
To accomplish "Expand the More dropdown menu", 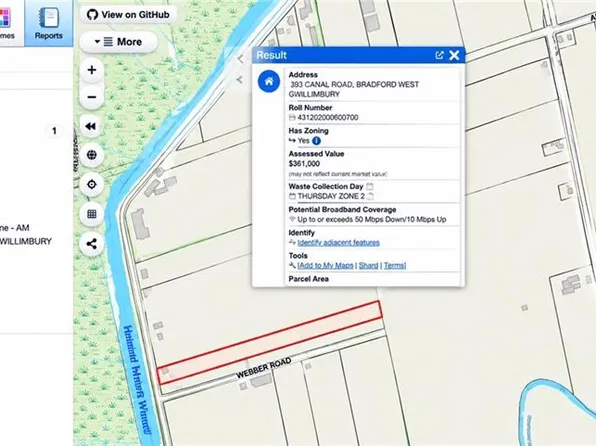I will point(118,42).
